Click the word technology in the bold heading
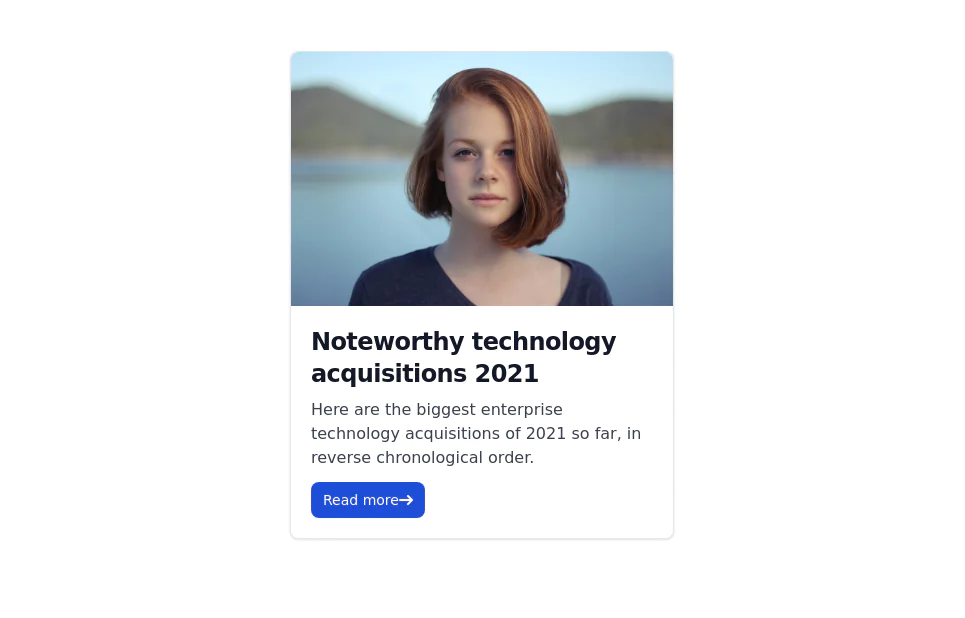This screenshot has width=965, height=618. 544,343
